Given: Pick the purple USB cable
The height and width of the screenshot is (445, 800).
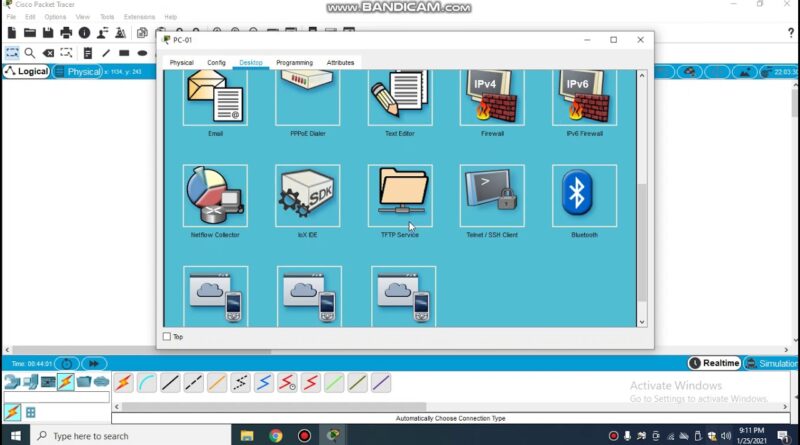Looking at the screenshot, I should coord(381,383).
